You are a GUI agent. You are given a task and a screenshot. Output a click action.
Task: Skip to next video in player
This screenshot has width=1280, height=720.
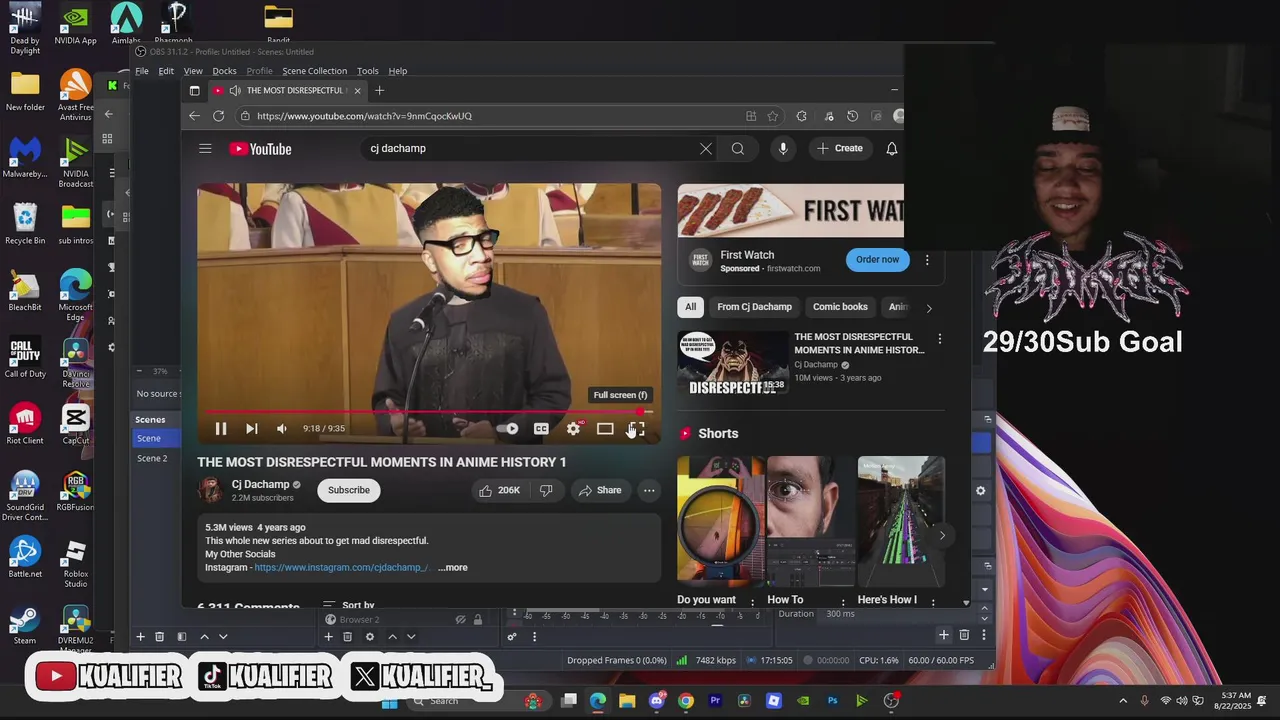[x=252, y=429]
